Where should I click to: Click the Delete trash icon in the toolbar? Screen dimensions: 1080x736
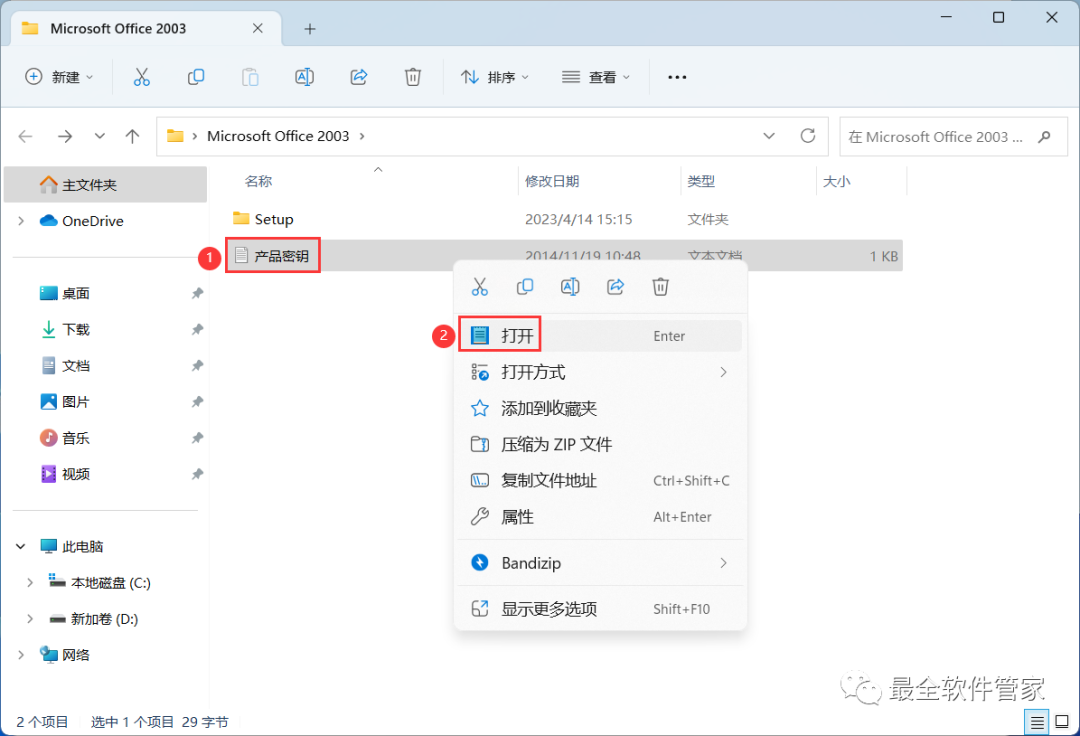(x=413, y=77)
